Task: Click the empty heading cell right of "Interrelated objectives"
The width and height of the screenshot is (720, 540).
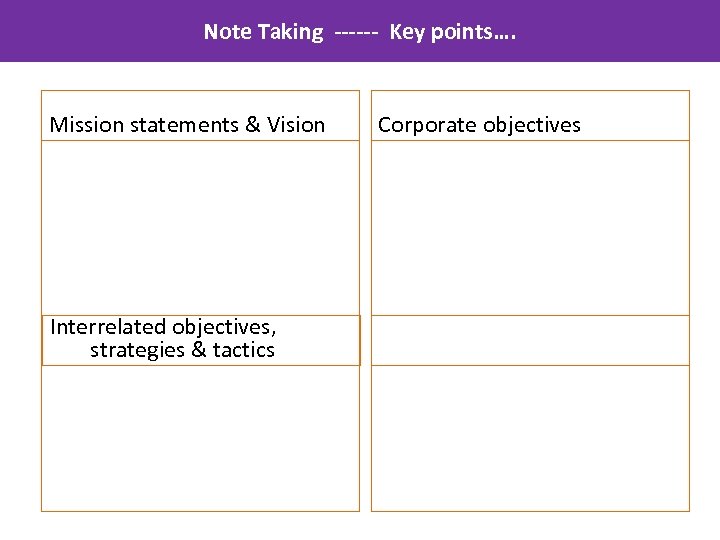Action: [x=530, y=340]
